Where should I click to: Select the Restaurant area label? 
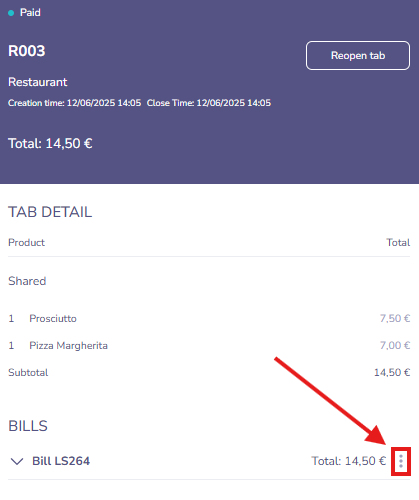[x=38, y=82]
